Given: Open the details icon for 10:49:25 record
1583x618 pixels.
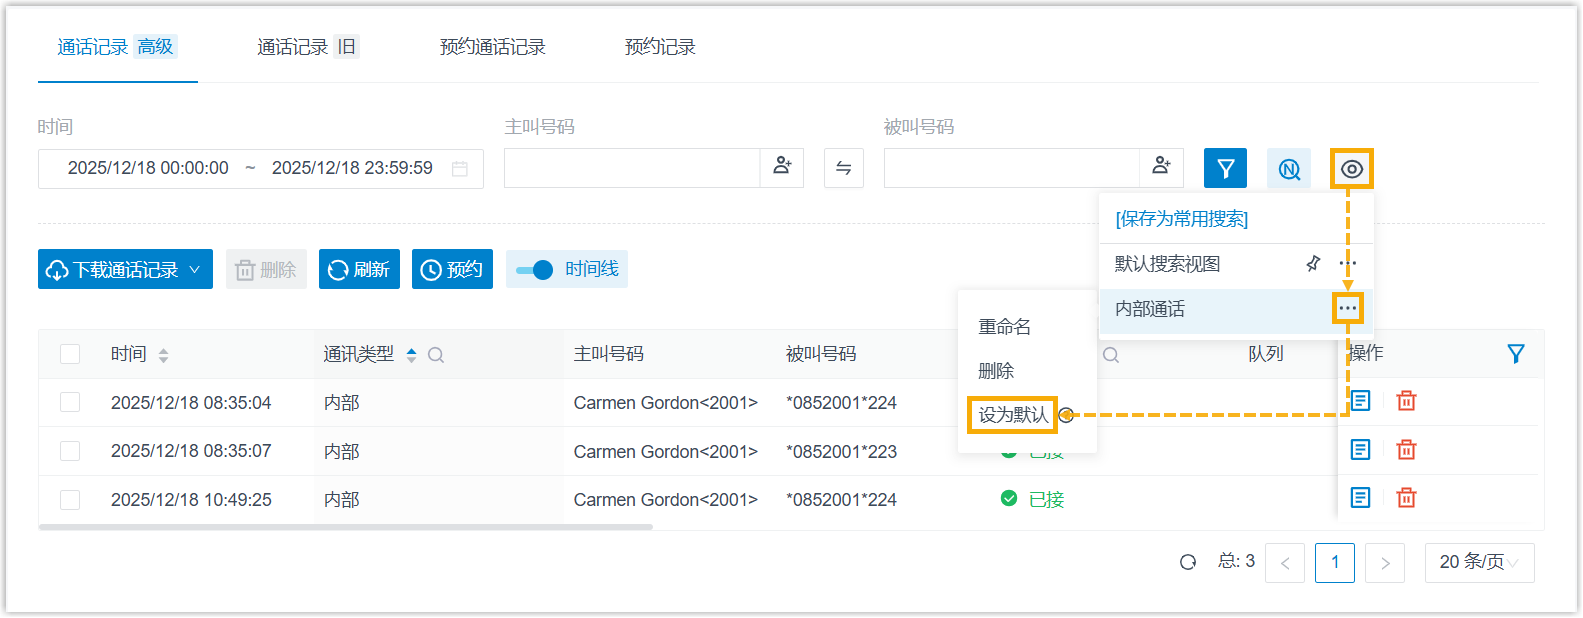Looking at the screenshot, I should point(1360,498).
